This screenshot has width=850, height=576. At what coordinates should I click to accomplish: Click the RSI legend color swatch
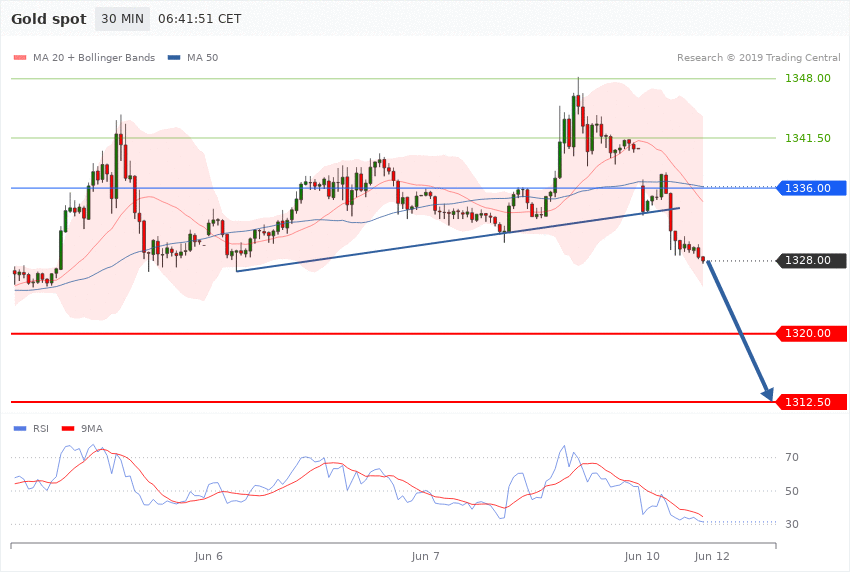20,429
